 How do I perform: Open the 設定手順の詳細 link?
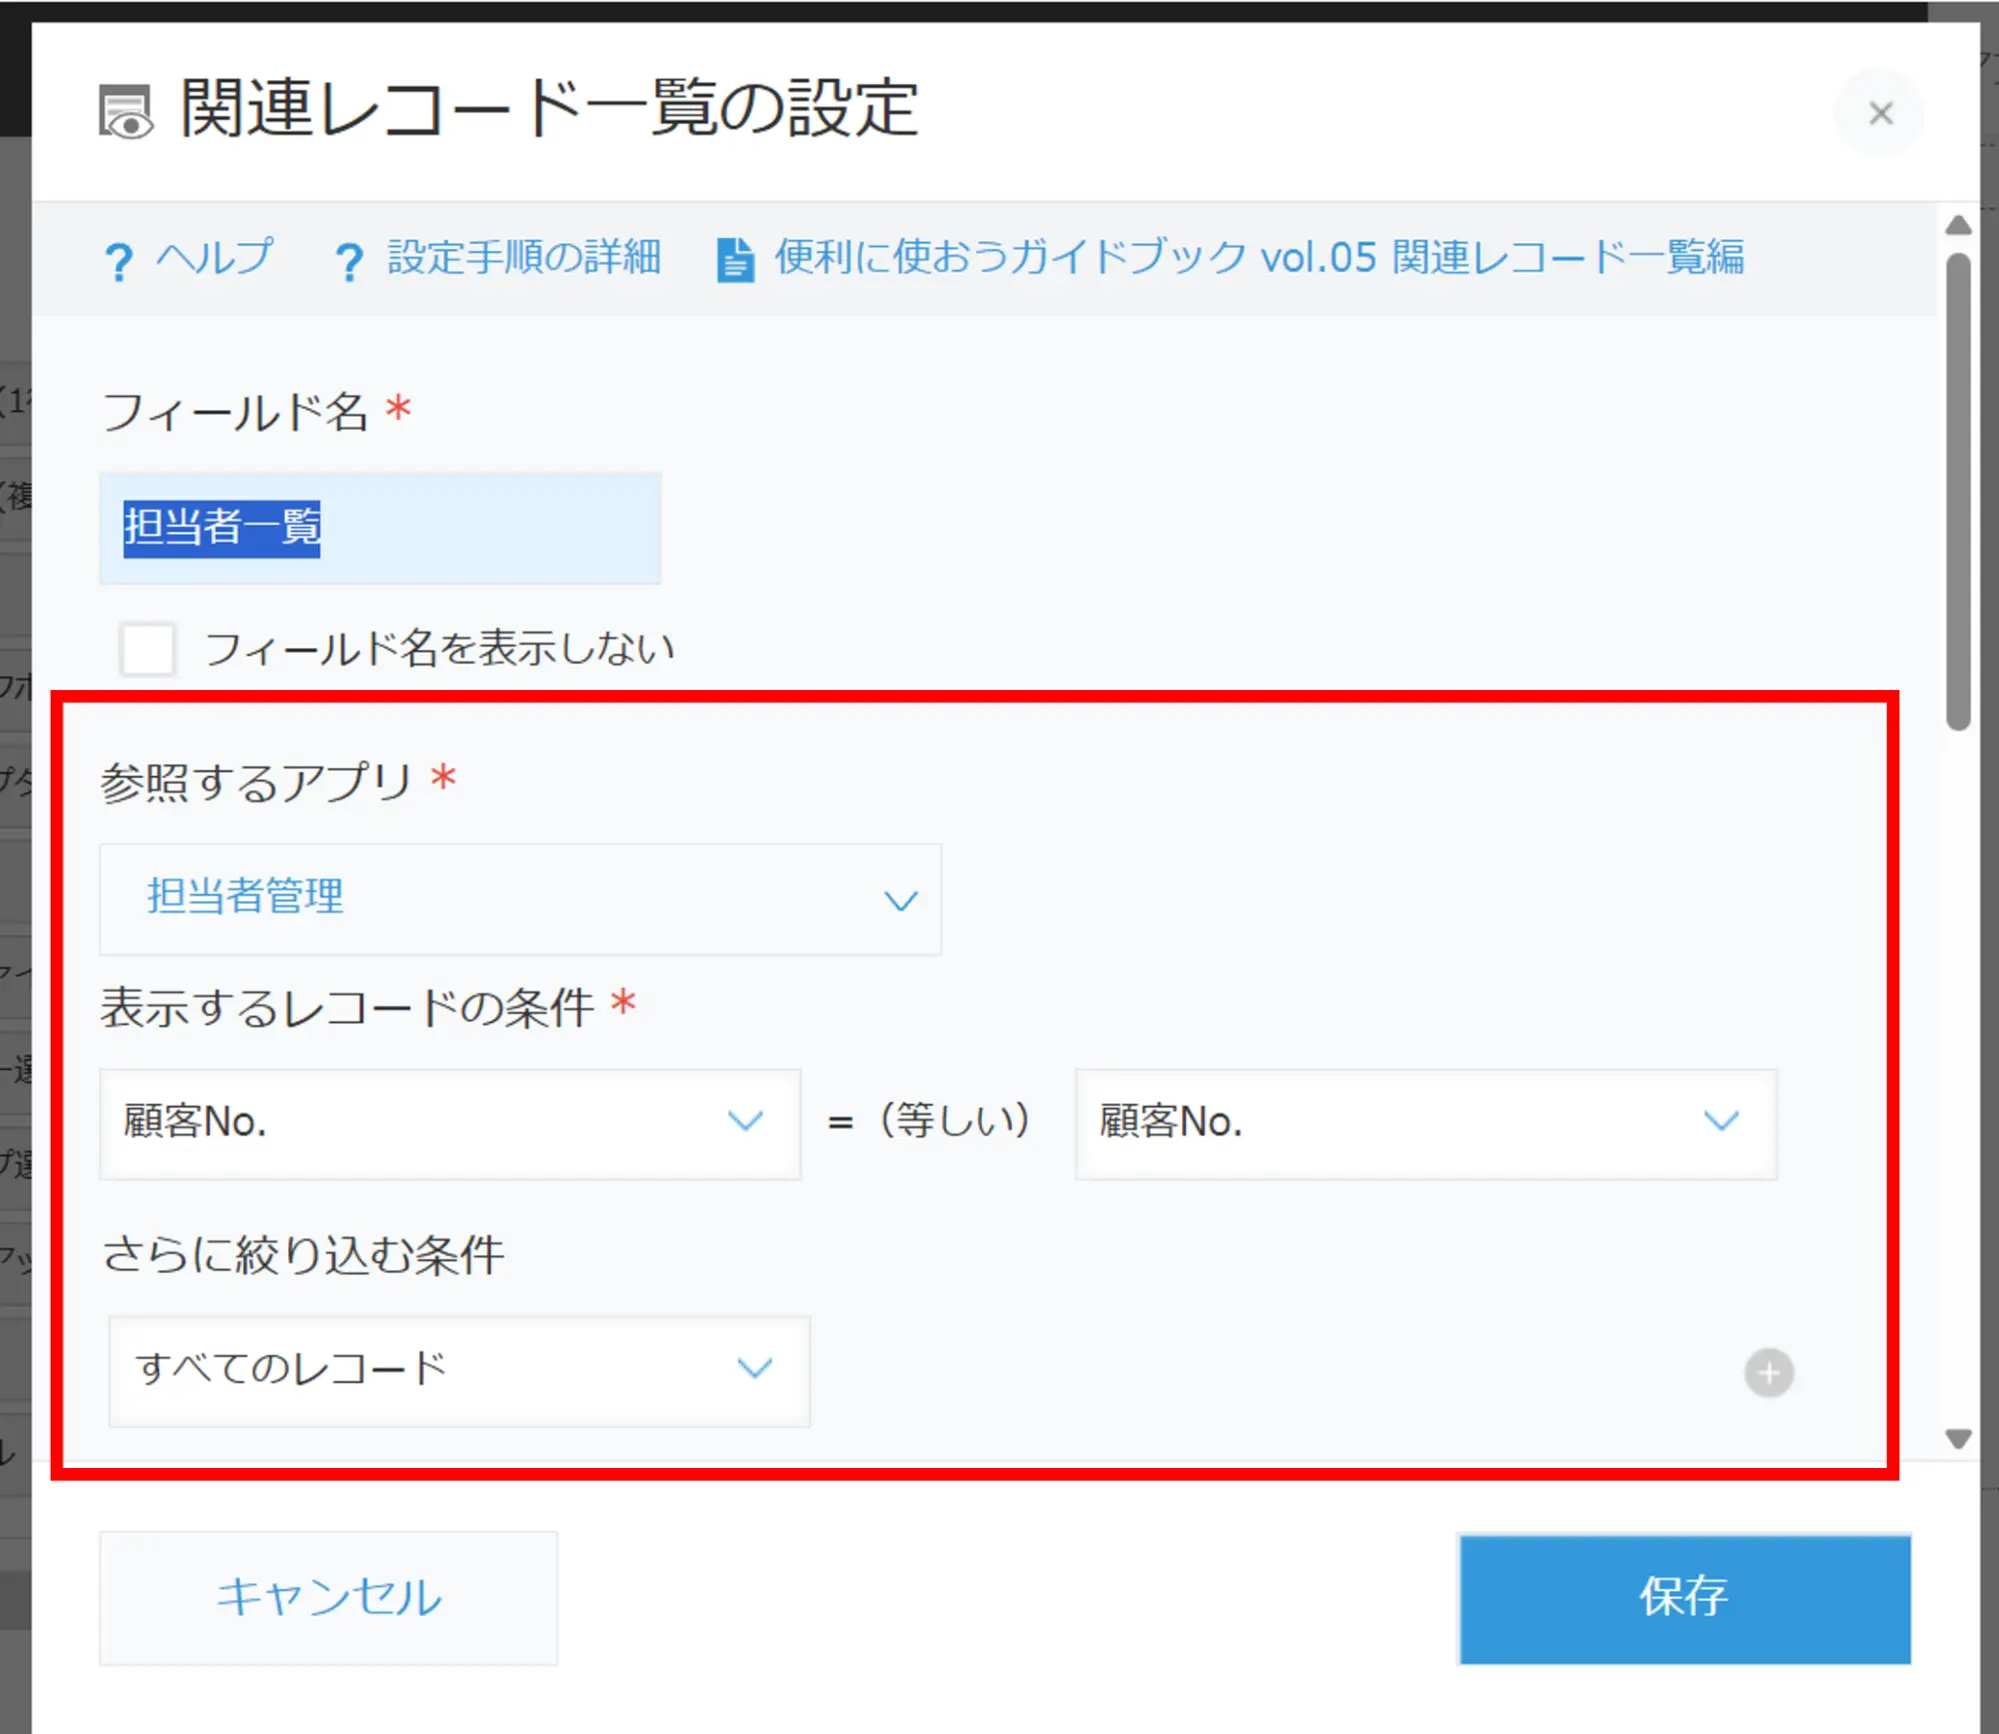point(524,257)
